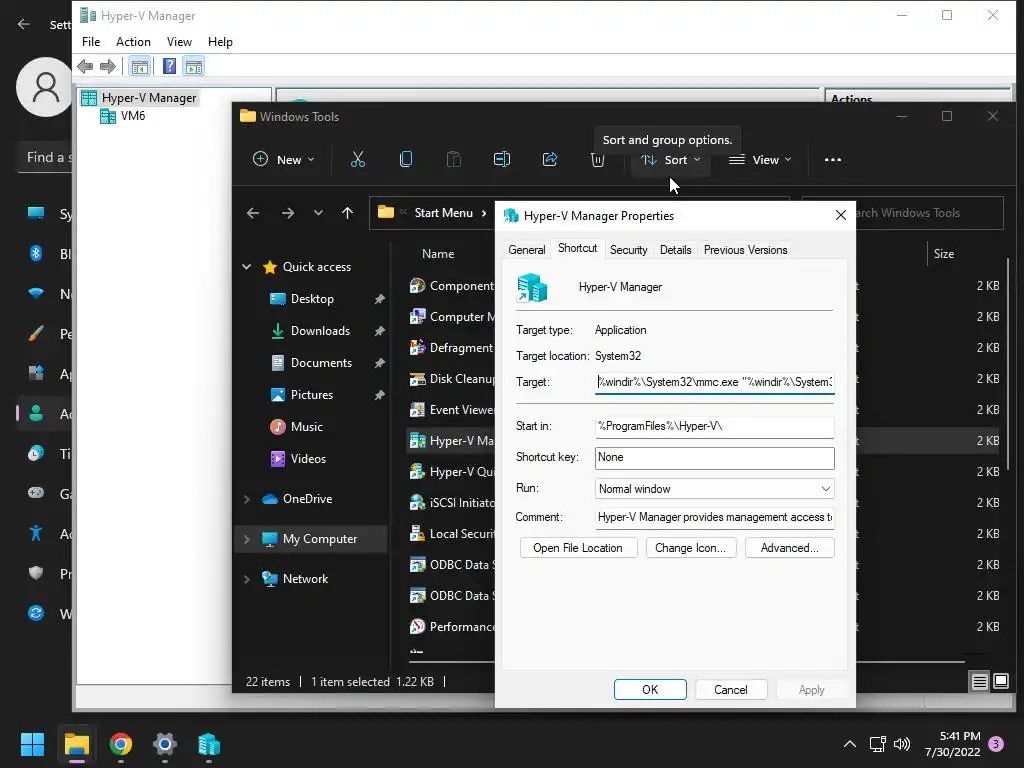
Task: Open the View menu in Hyper-V Manager
Action: click(x=179, y=42)
